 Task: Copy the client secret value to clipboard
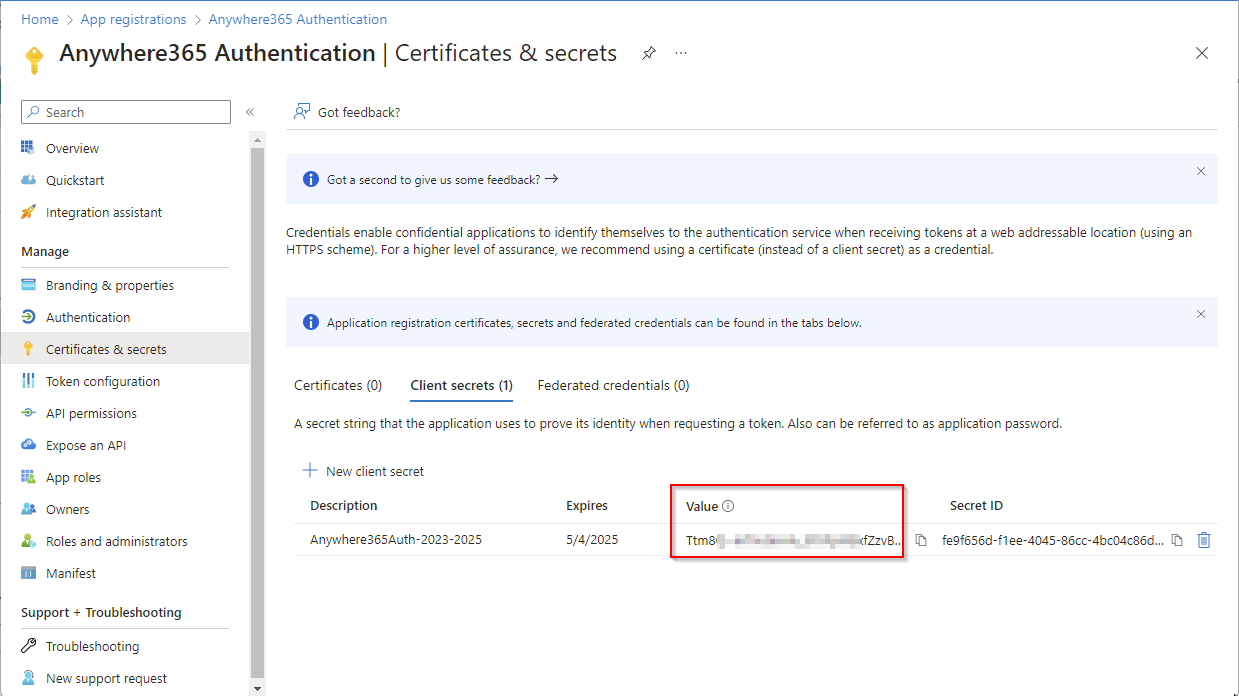[x=921, y=540]
